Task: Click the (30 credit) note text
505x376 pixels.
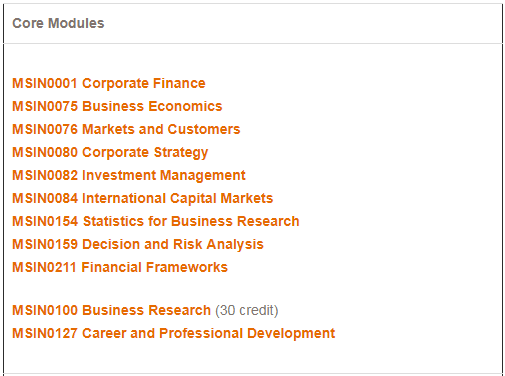Action: (x=247, y=310)
